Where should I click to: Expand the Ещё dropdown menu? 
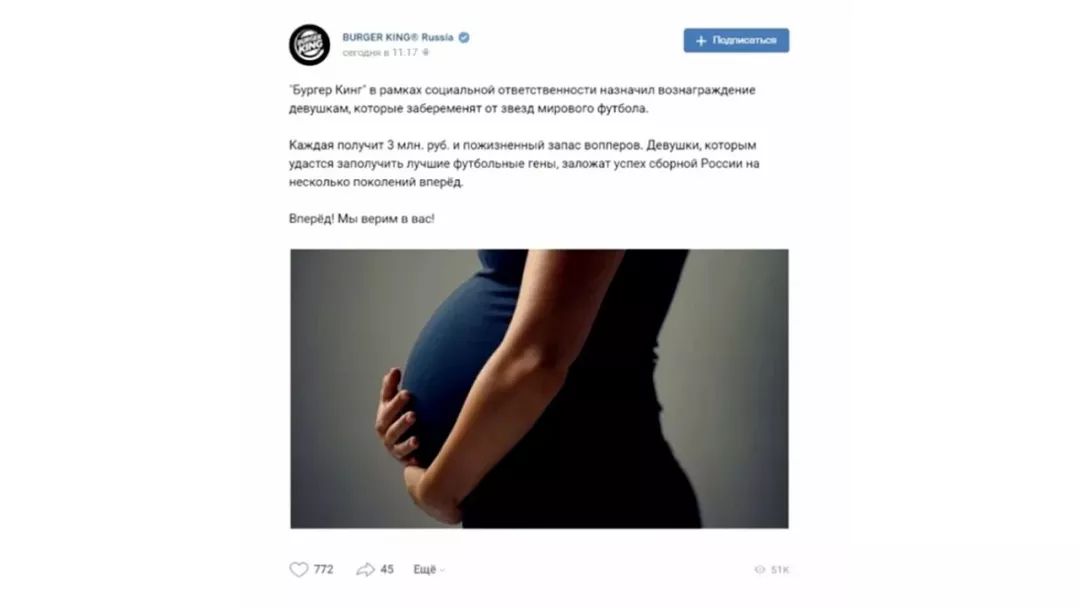coord(429,569)
